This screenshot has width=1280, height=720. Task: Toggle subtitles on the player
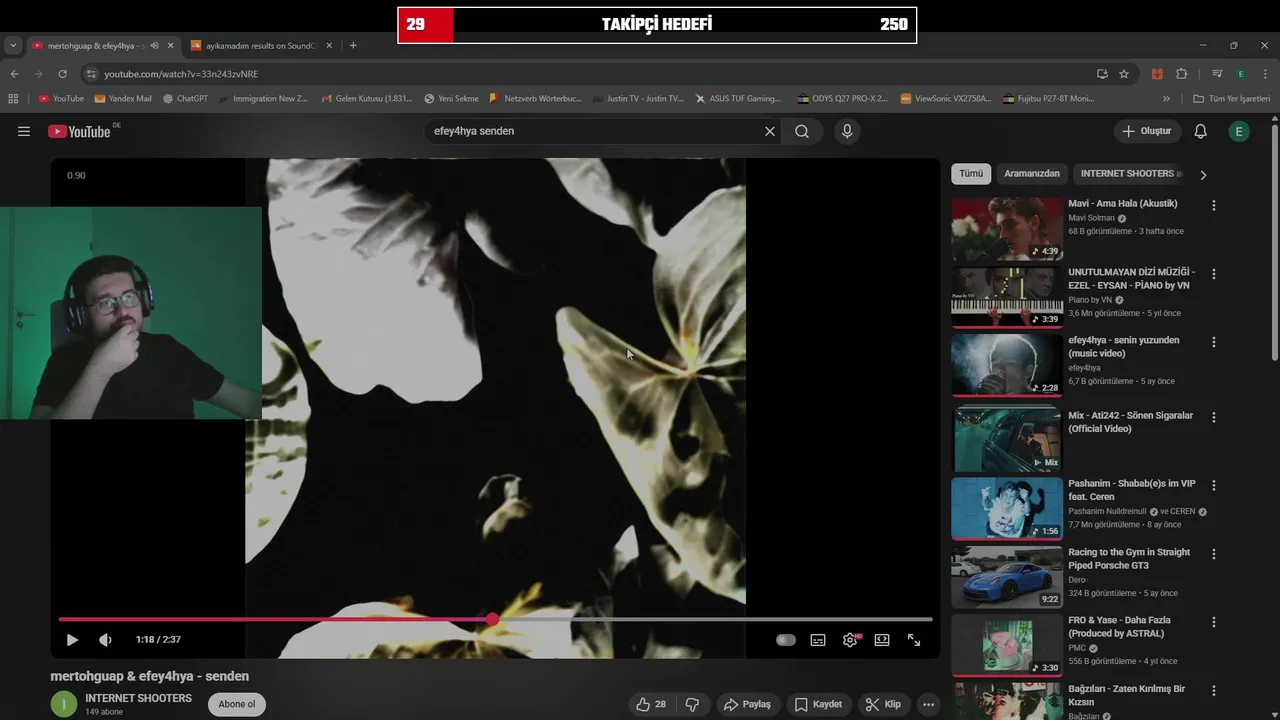[x=818, y=640]
